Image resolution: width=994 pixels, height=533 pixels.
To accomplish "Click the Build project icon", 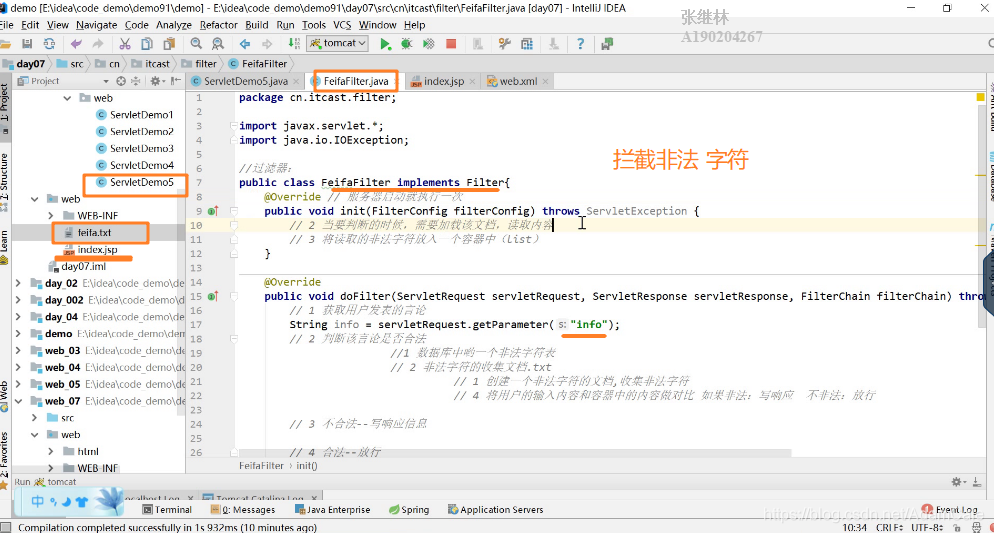I will 294,44.
